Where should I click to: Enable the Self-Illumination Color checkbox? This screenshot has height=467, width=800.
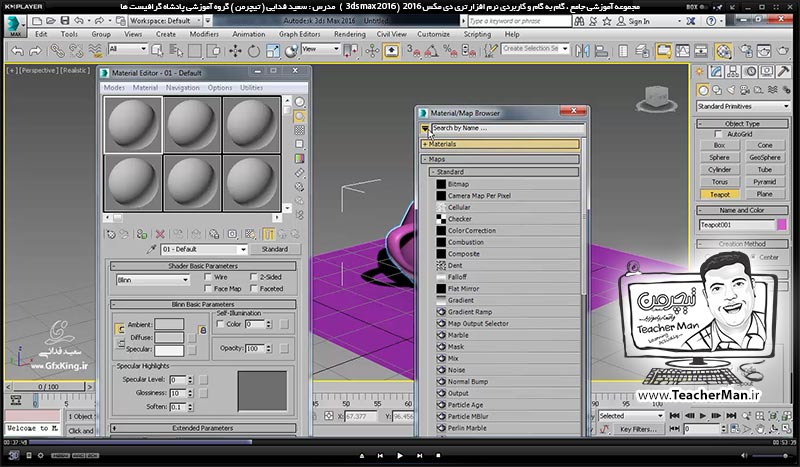(x=220, y=324)
